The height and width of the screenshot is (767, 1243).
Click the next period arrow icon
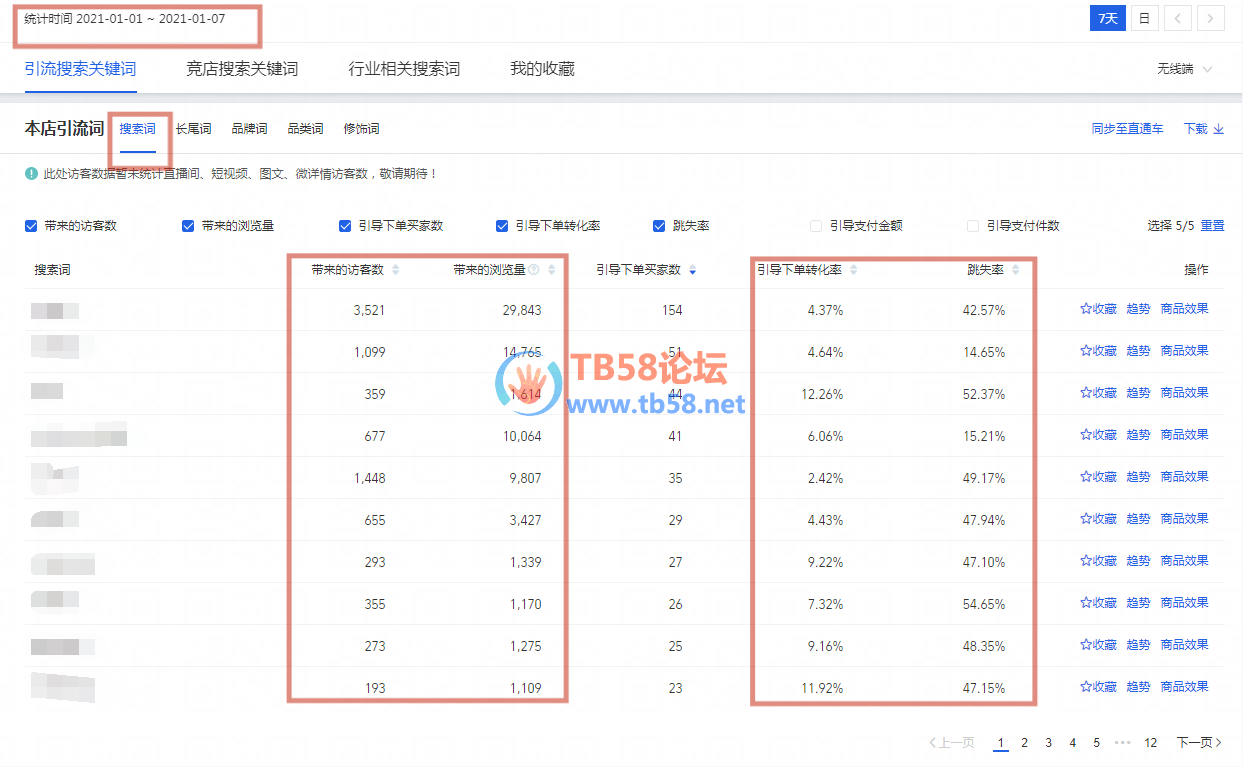click(1211, 18)
